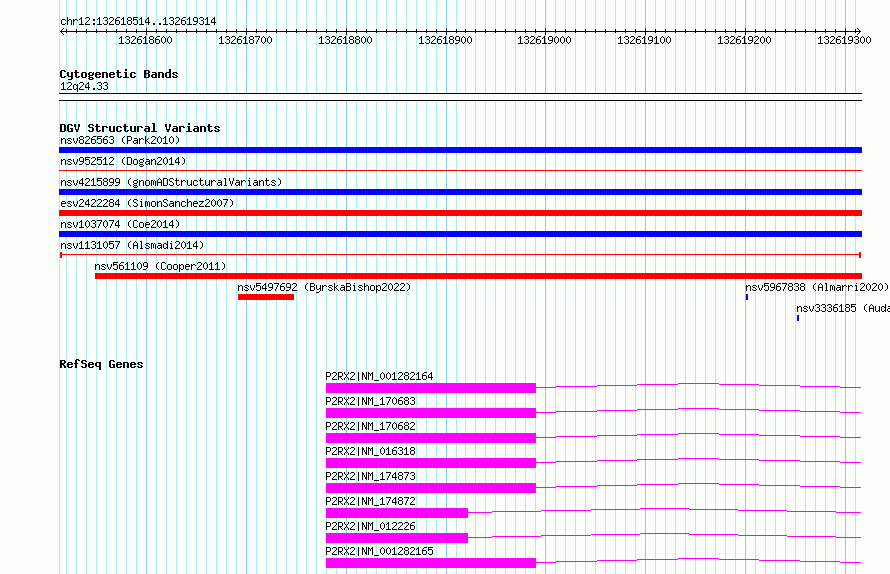Select the shorter NM_012226 exon block
Screen dimensions: 890x574
tap(397, 538)
